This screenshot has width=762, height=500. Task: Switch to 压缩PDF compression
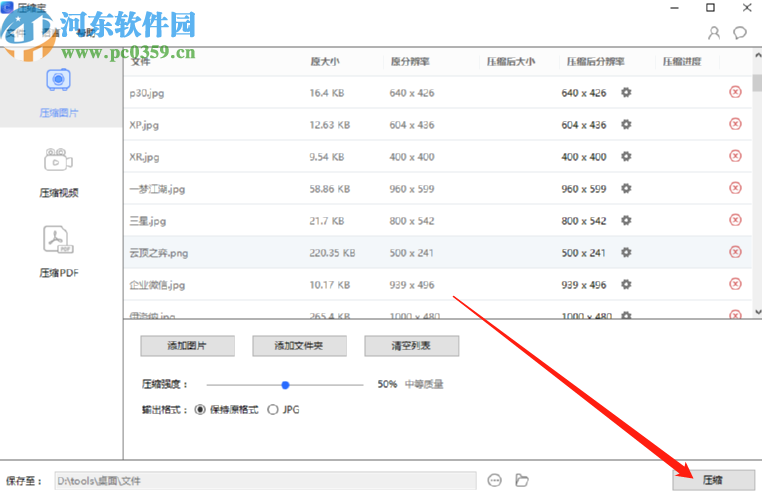tap(59, 251)
